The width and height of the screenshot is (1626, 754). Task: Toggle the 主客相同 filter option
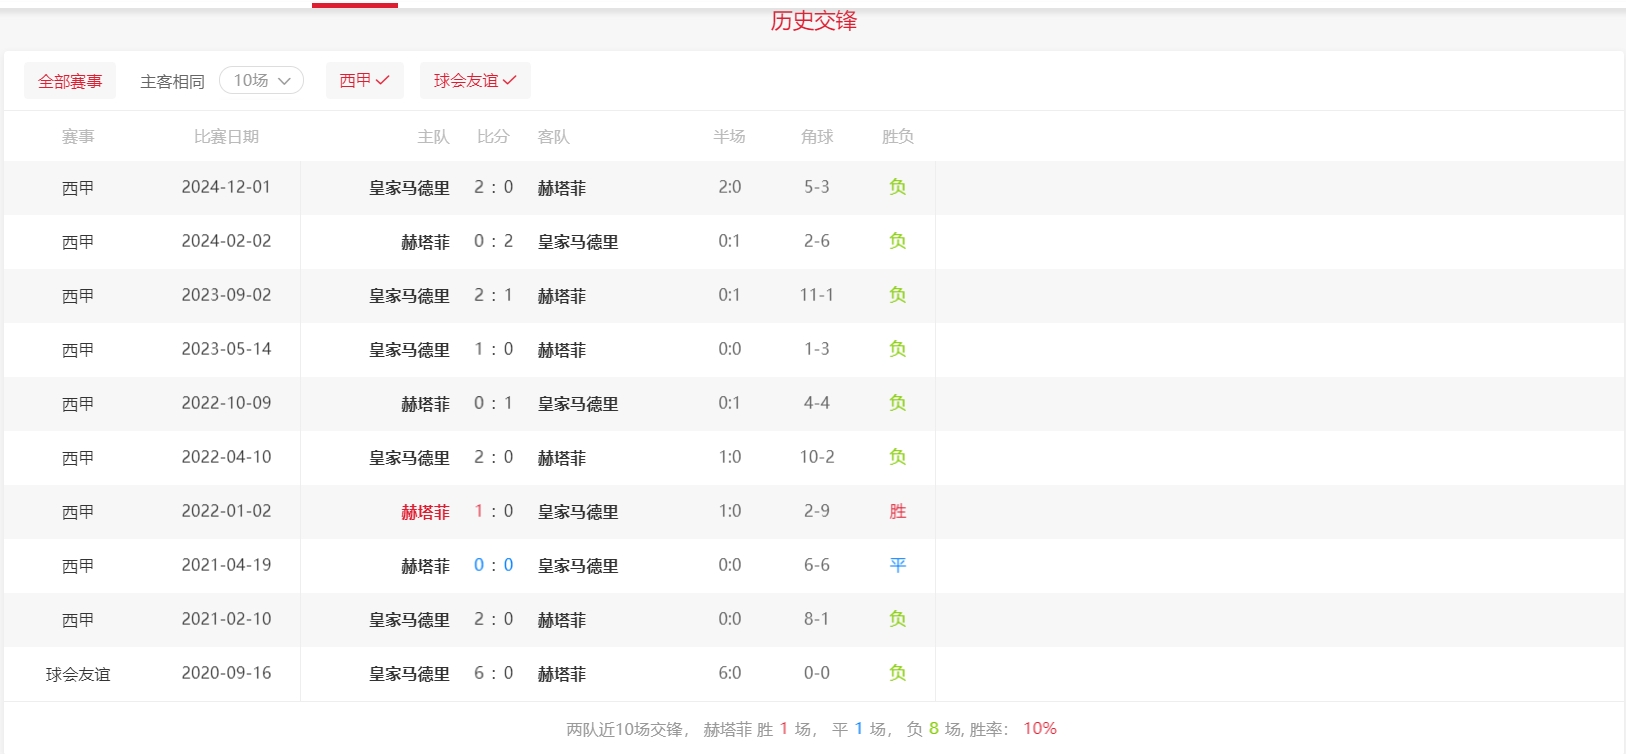[172, 81]
